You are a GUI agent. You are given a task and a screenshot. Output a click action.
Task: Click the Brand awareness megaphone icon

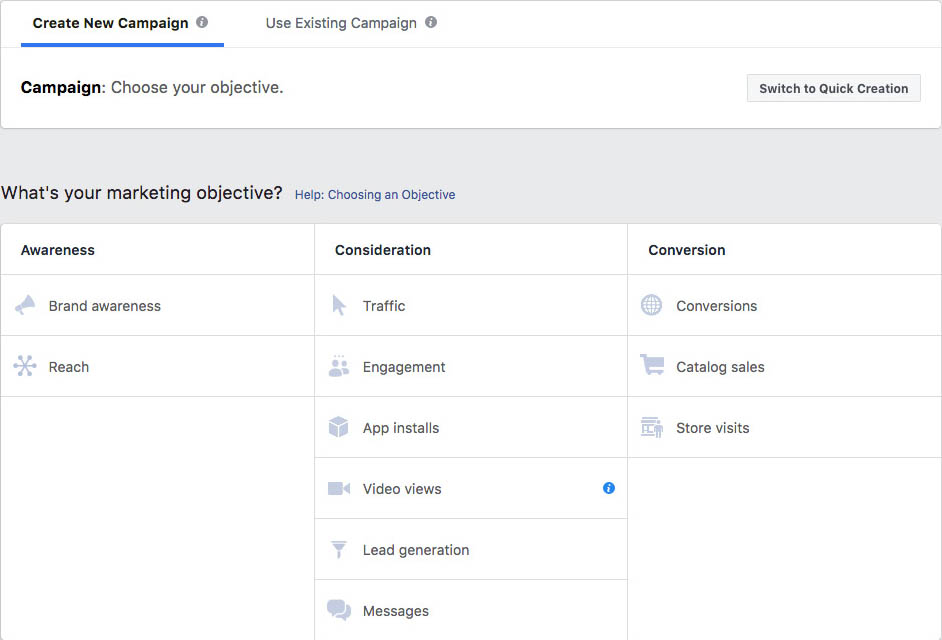(25, 306)
